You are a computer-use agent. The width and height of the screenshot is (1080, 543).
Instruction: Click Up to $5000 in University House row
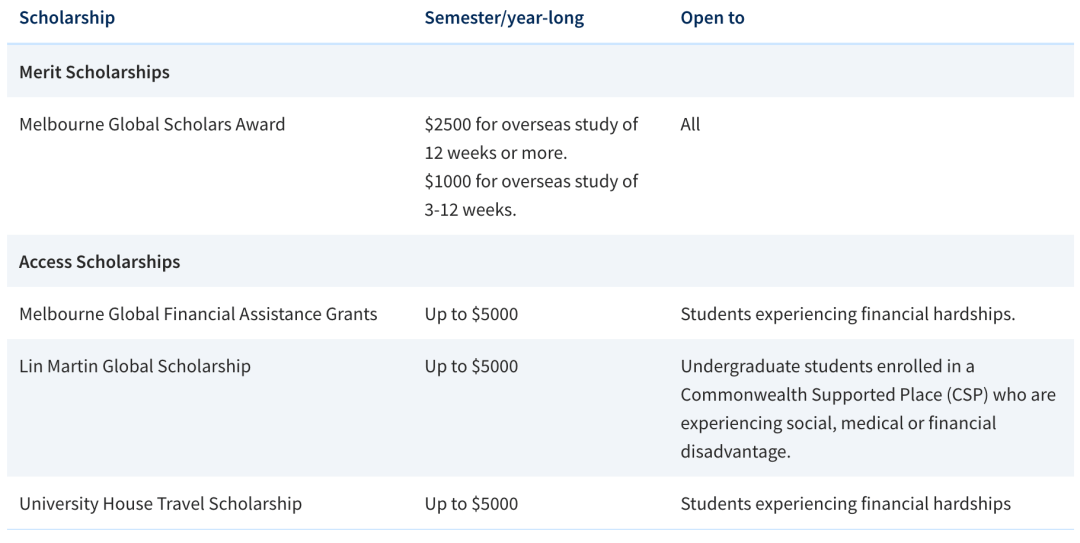pyautogui.click(x=471, y=504)
